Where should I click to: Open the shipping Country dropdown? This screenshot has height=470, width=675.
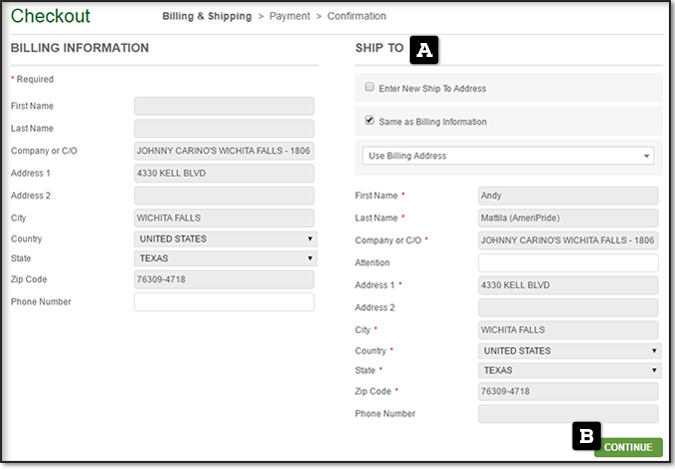pos(569,351)
